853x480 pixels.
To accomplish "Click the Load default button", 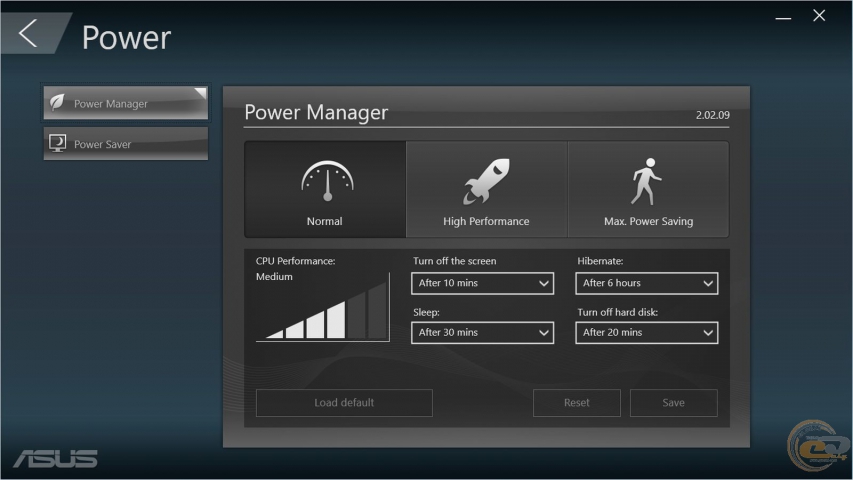I will [x=344, y=403].
